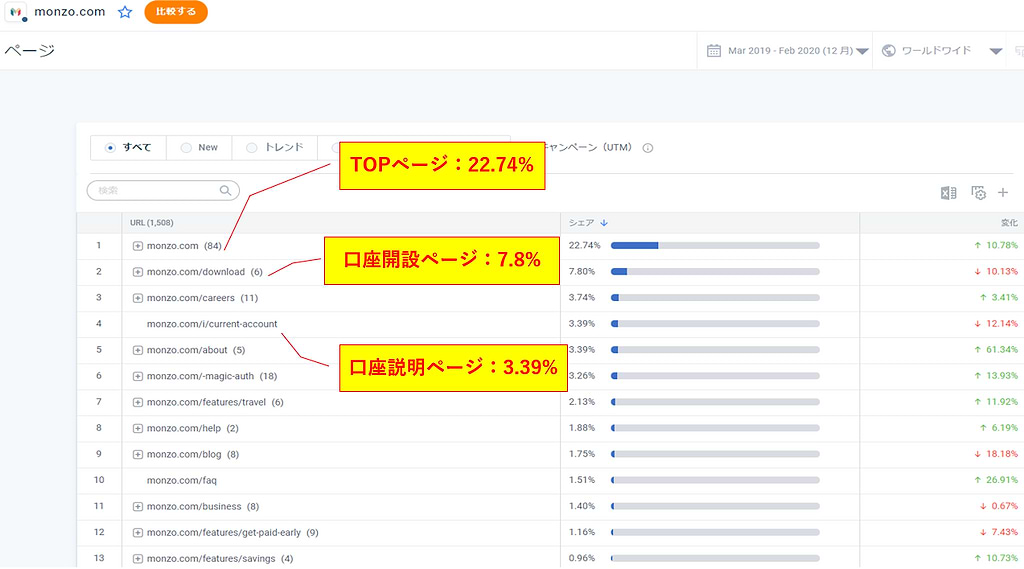Open the monzo.com/help URL text
Viewport: 1024px width, 569px height.
point(184,429)
